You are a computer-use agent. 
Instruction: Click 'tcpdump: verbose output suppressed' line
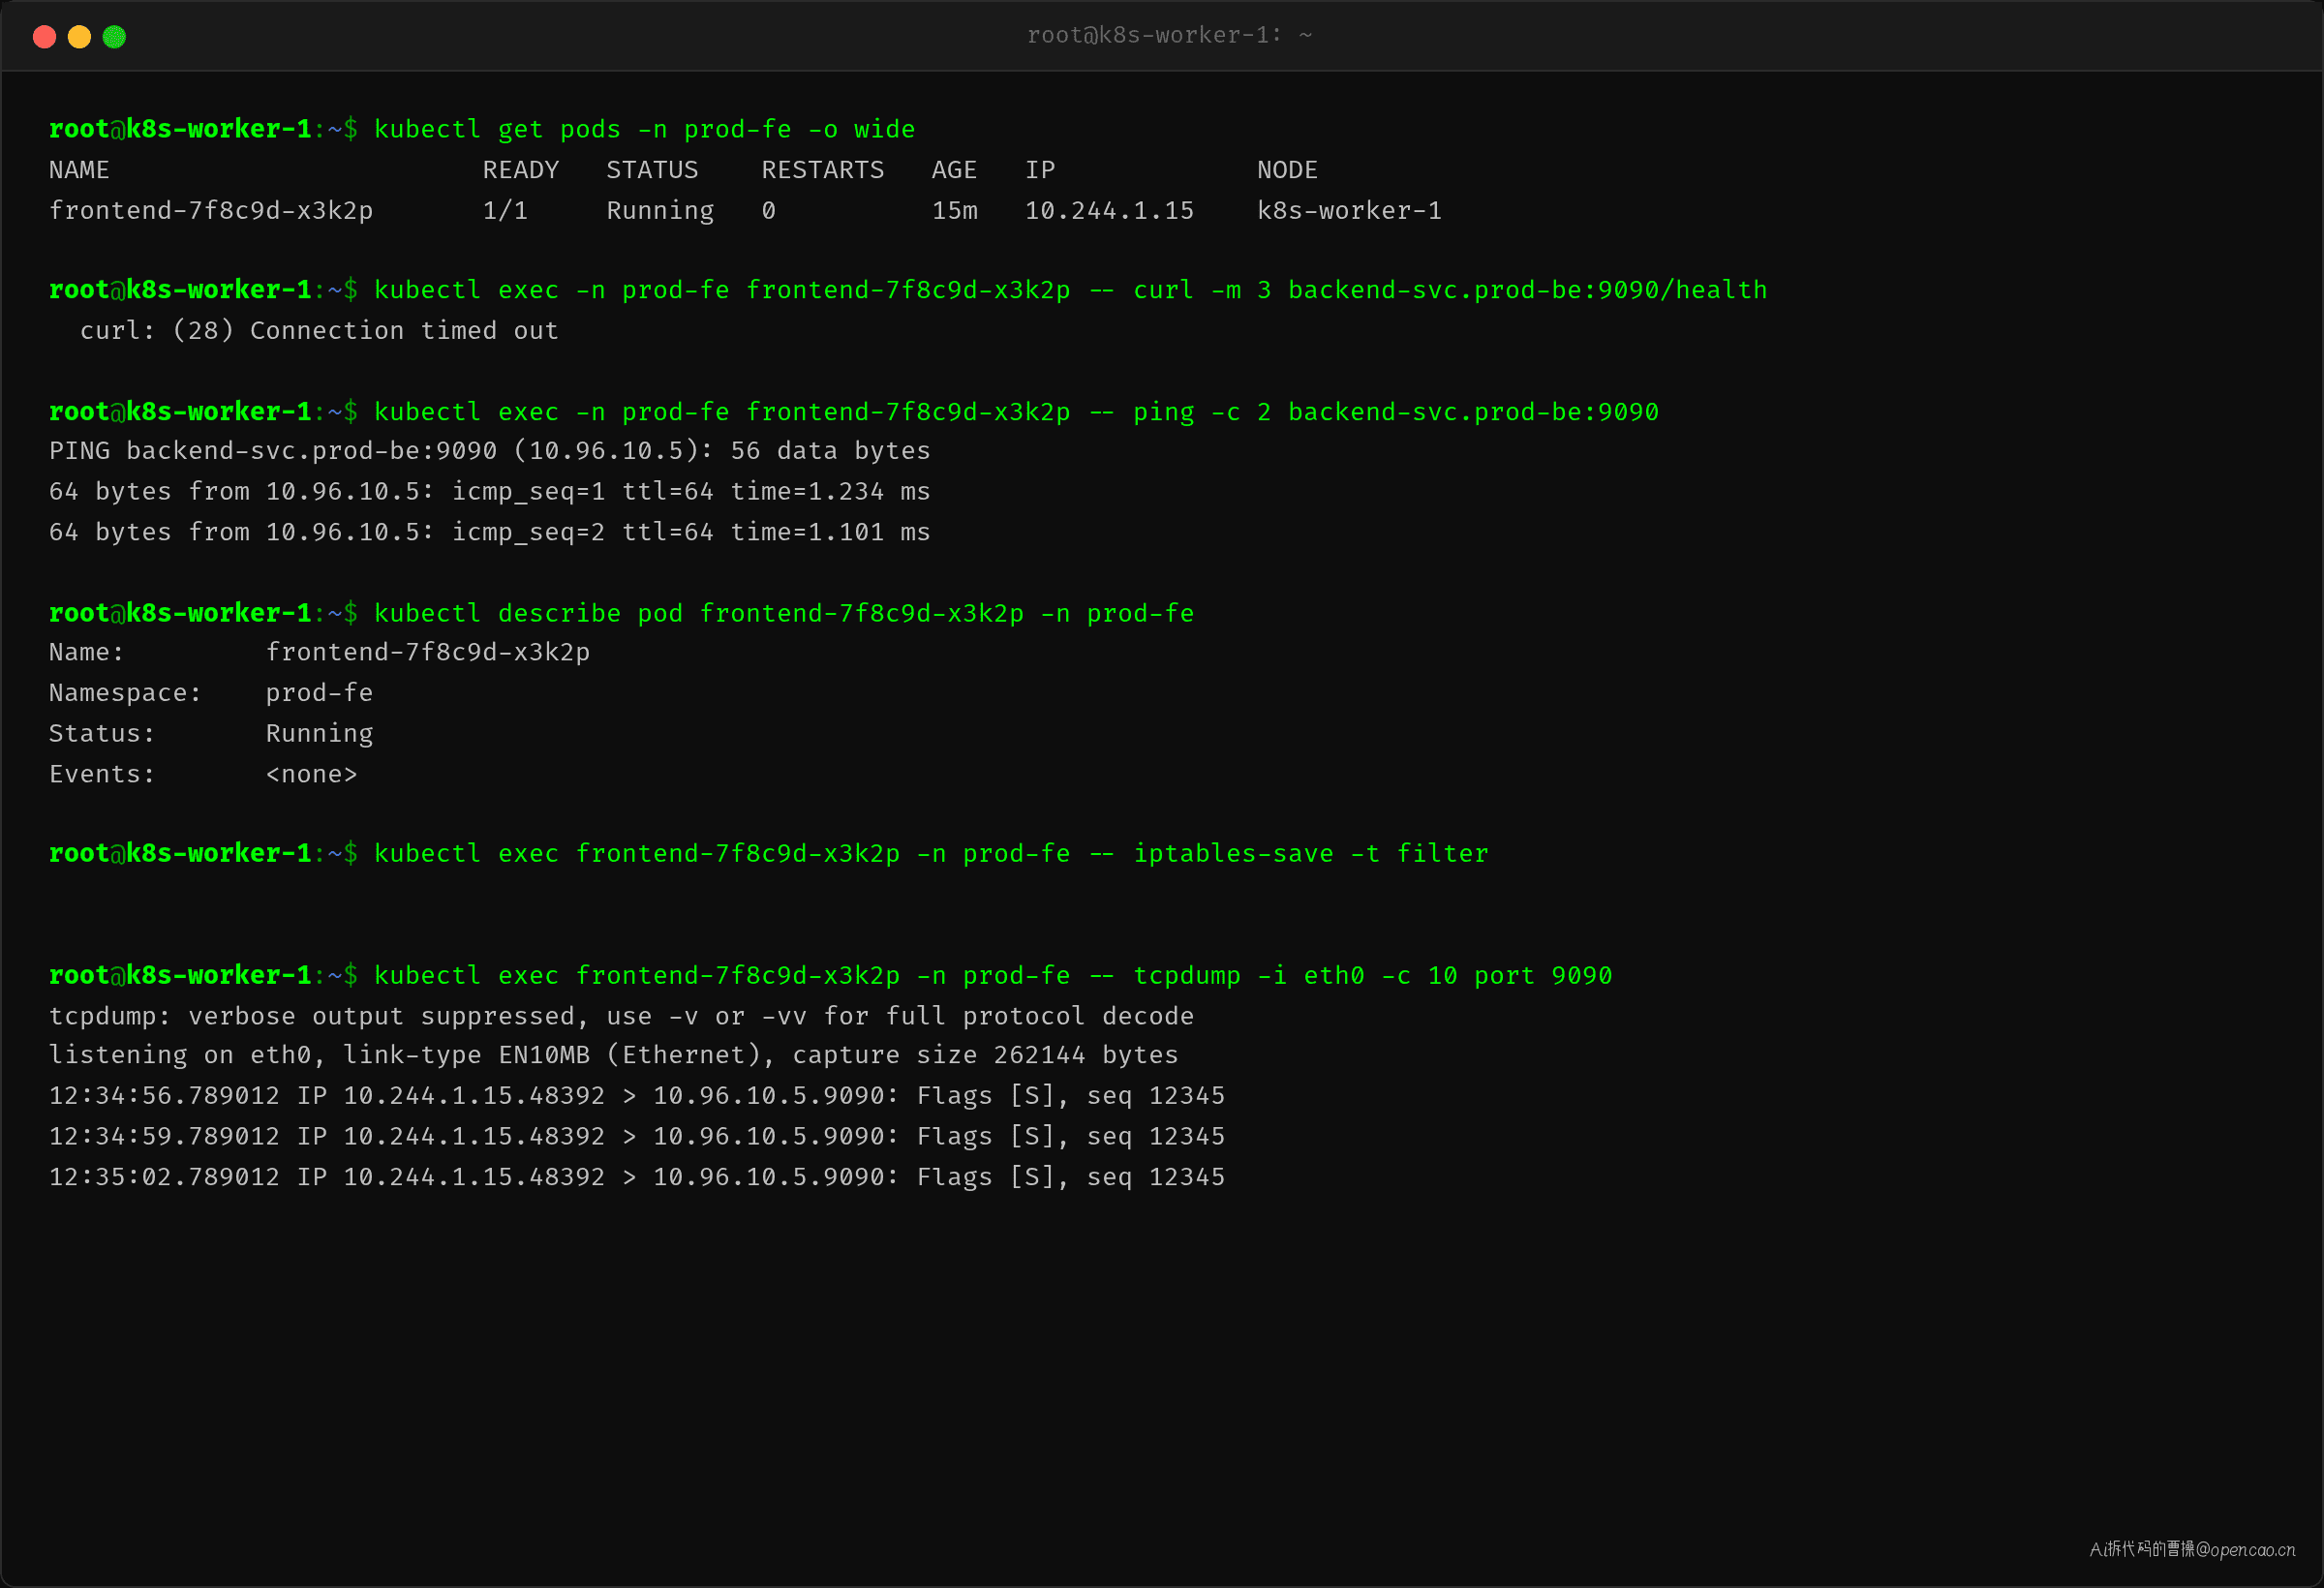point(621,1016)
